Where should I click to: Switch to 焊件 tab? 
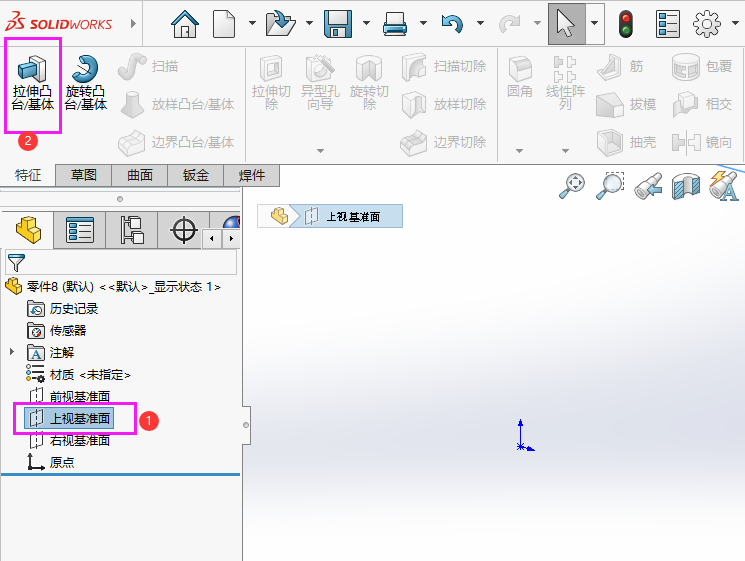252,175
